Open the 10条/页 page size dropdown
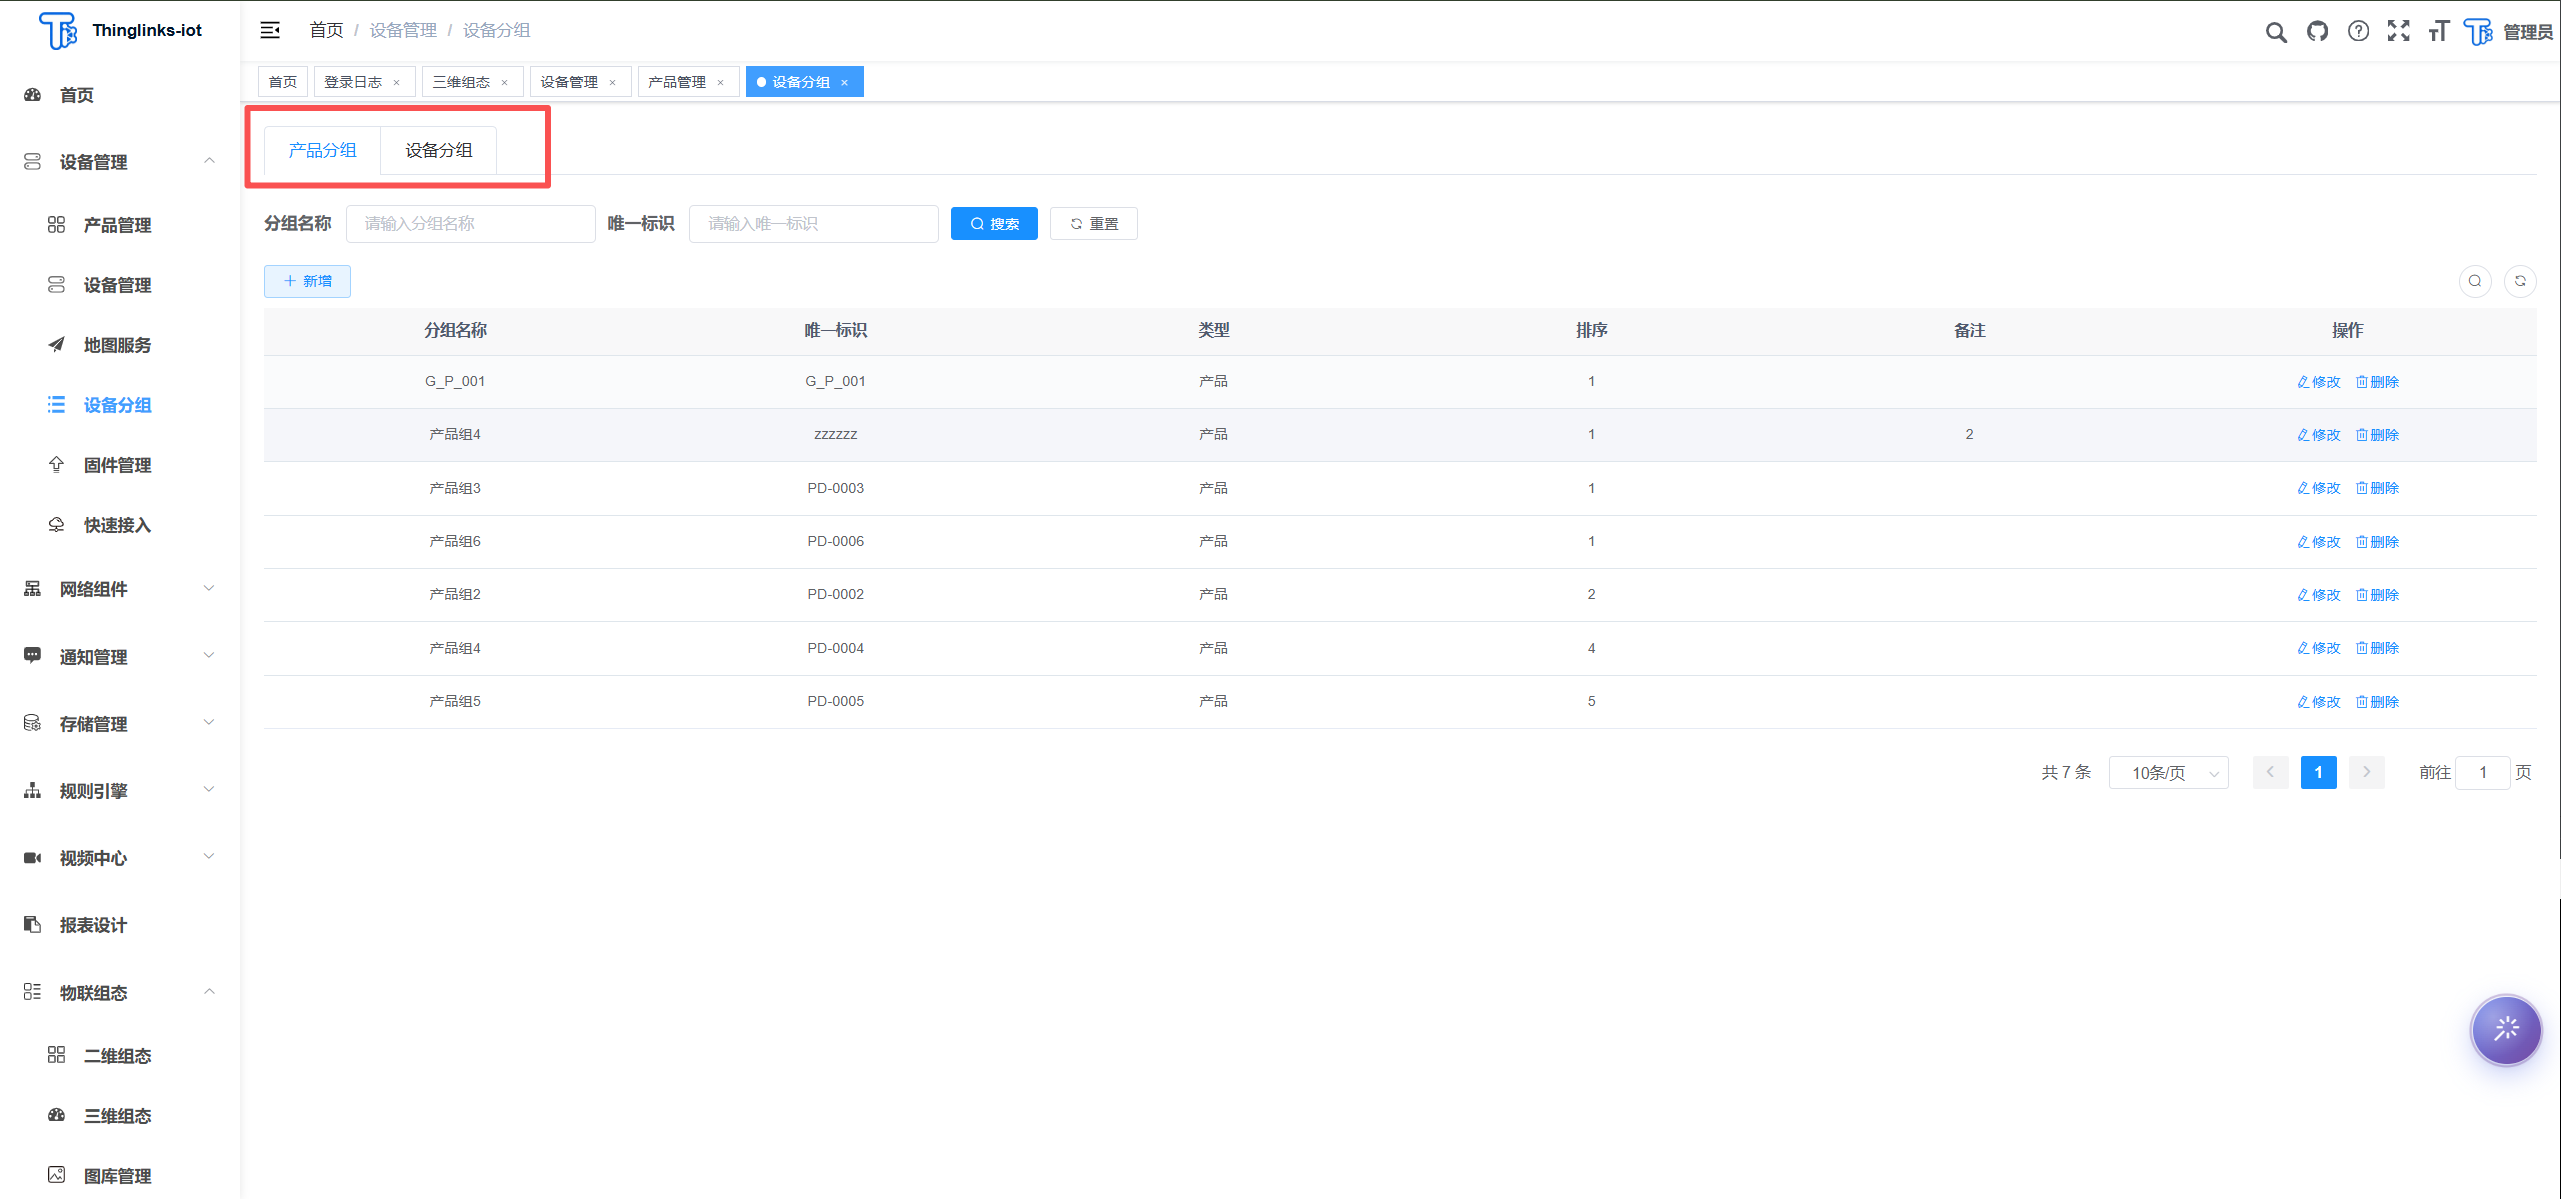The width and height of the screenshot is (2561, 1199). (x=2168, y=772)
